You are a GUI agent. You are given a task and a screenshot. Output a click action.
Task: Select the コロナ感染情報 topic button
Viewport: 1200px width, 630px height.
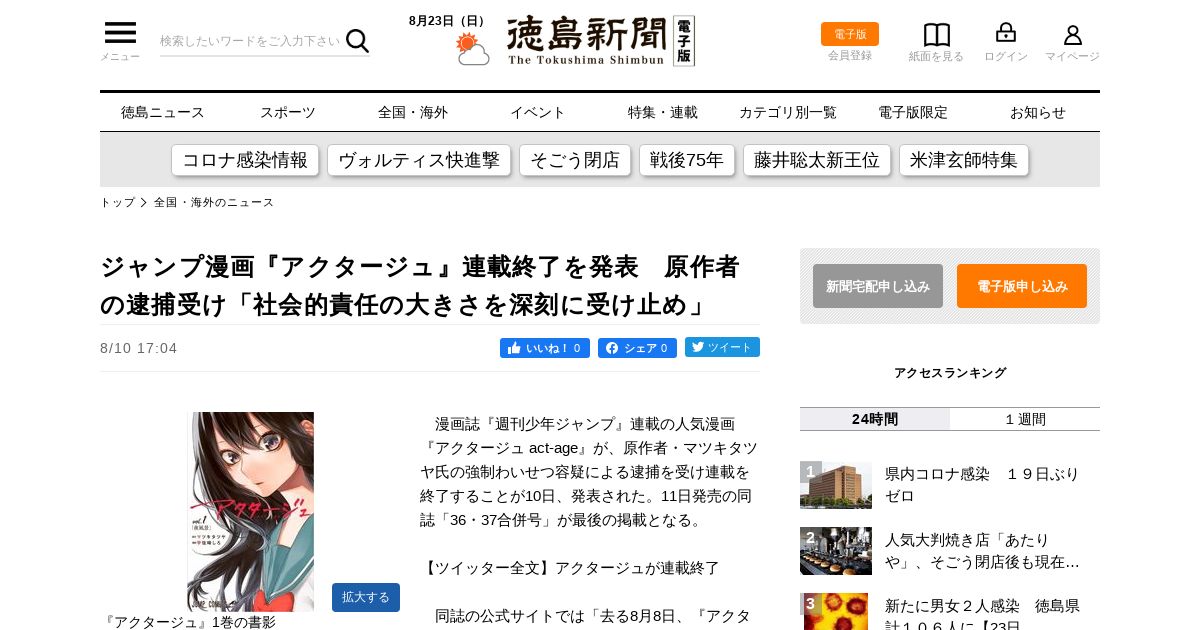245,160
